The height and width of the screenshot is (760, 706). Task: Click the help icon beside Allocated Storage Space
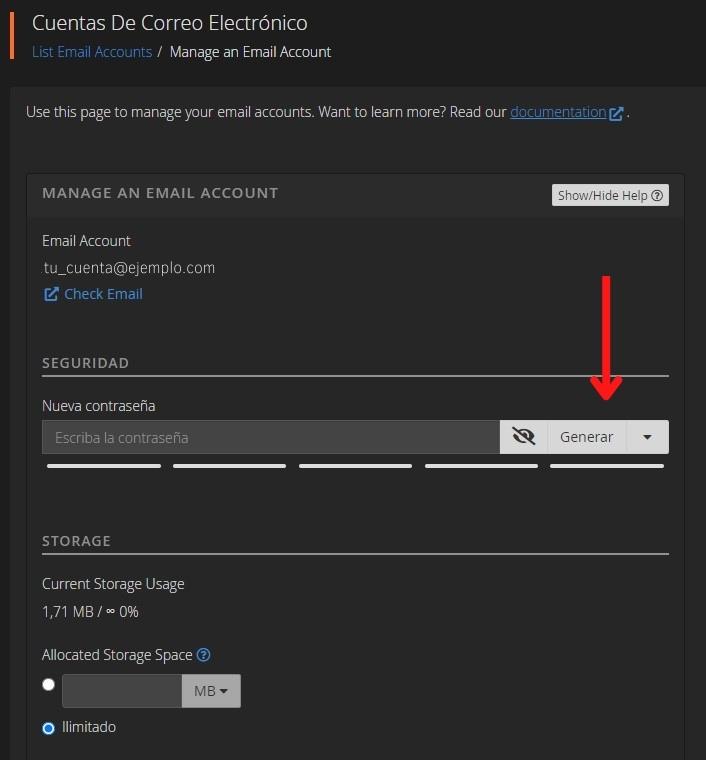click(204, 655)
